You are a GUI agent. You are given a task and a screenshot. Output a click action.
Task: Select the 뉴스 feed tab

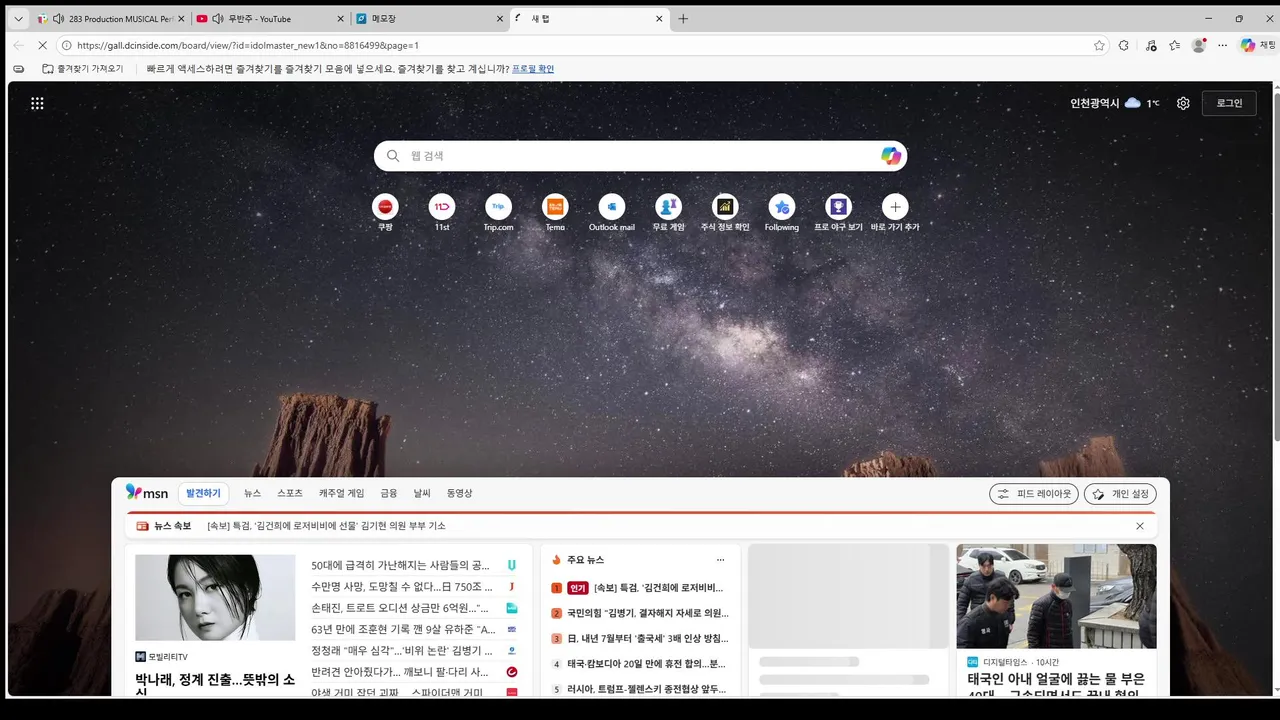[x=252, y=493]
